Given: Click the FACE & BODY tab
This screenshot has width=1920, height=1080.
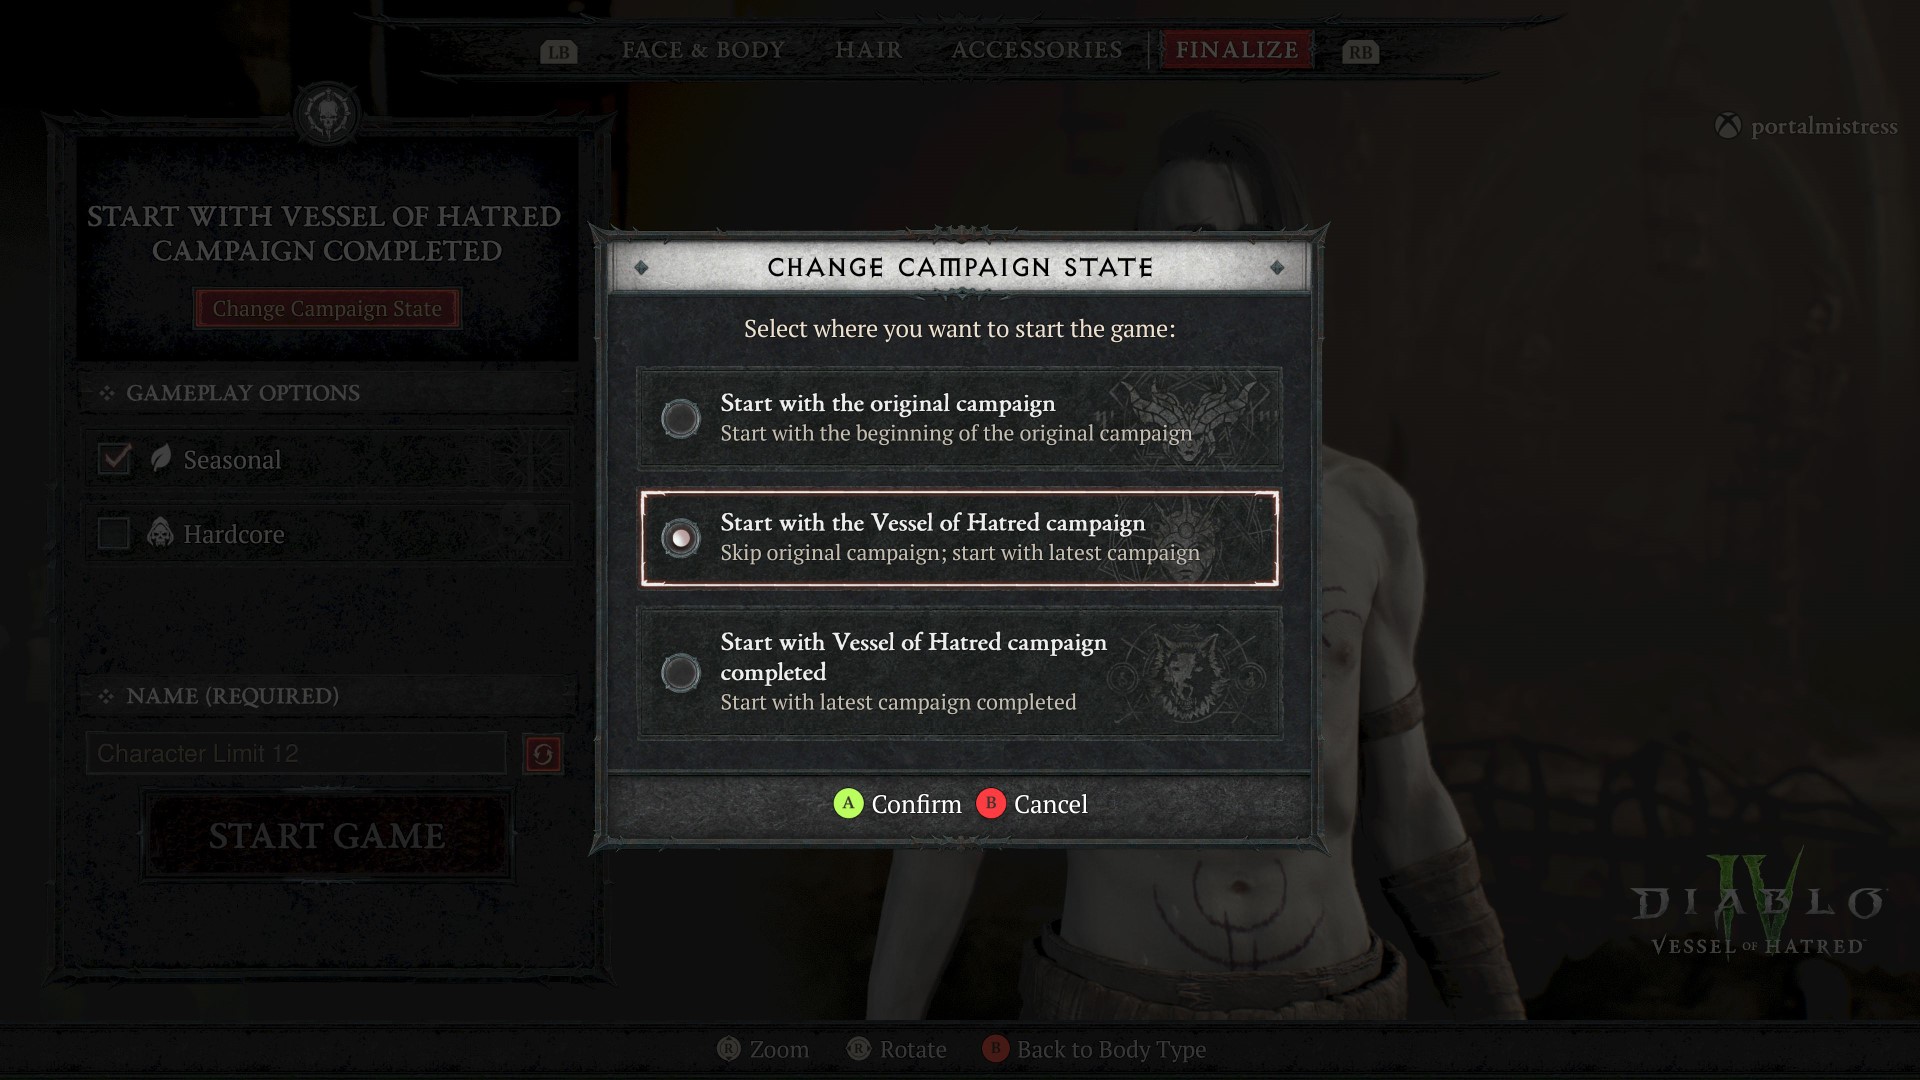Looking at the screenshot, I should [704, 50].
